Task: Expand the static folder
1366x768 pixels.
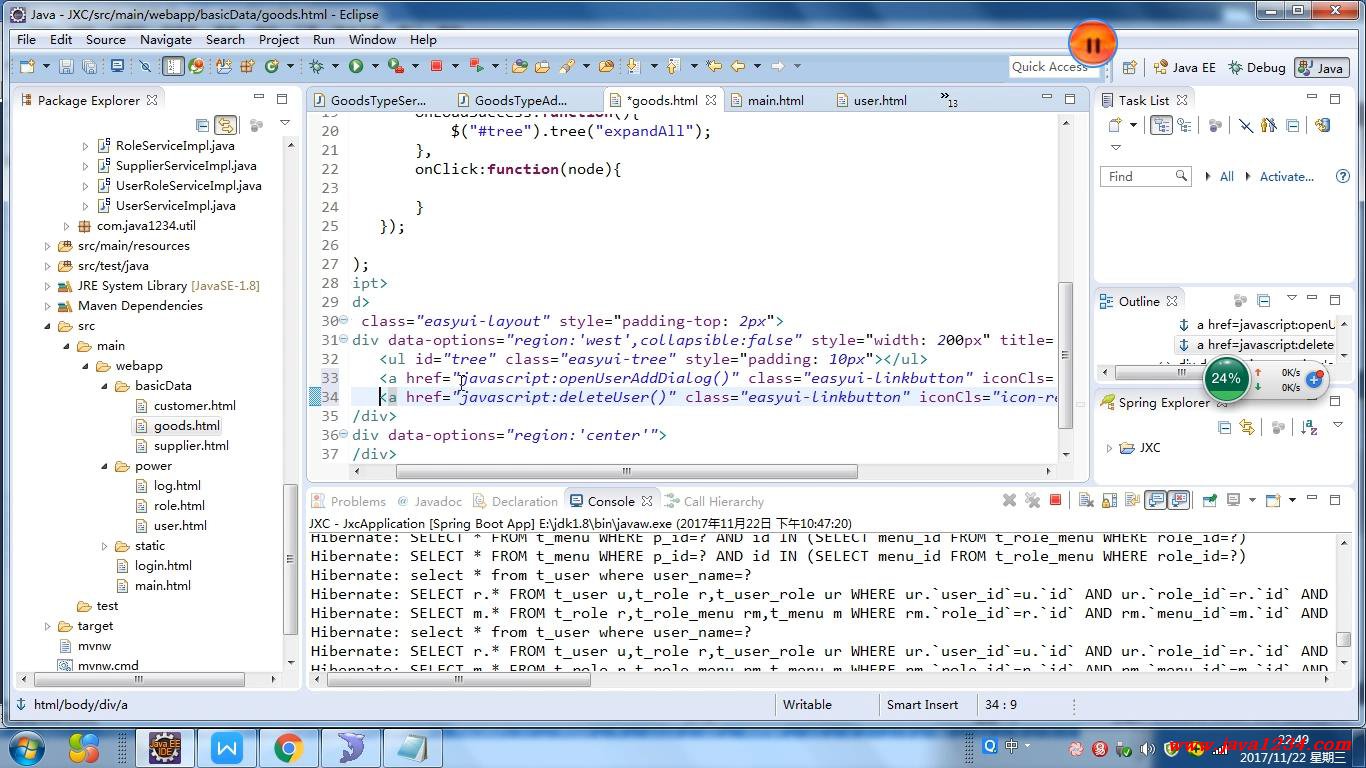Action: coord(105,546)
